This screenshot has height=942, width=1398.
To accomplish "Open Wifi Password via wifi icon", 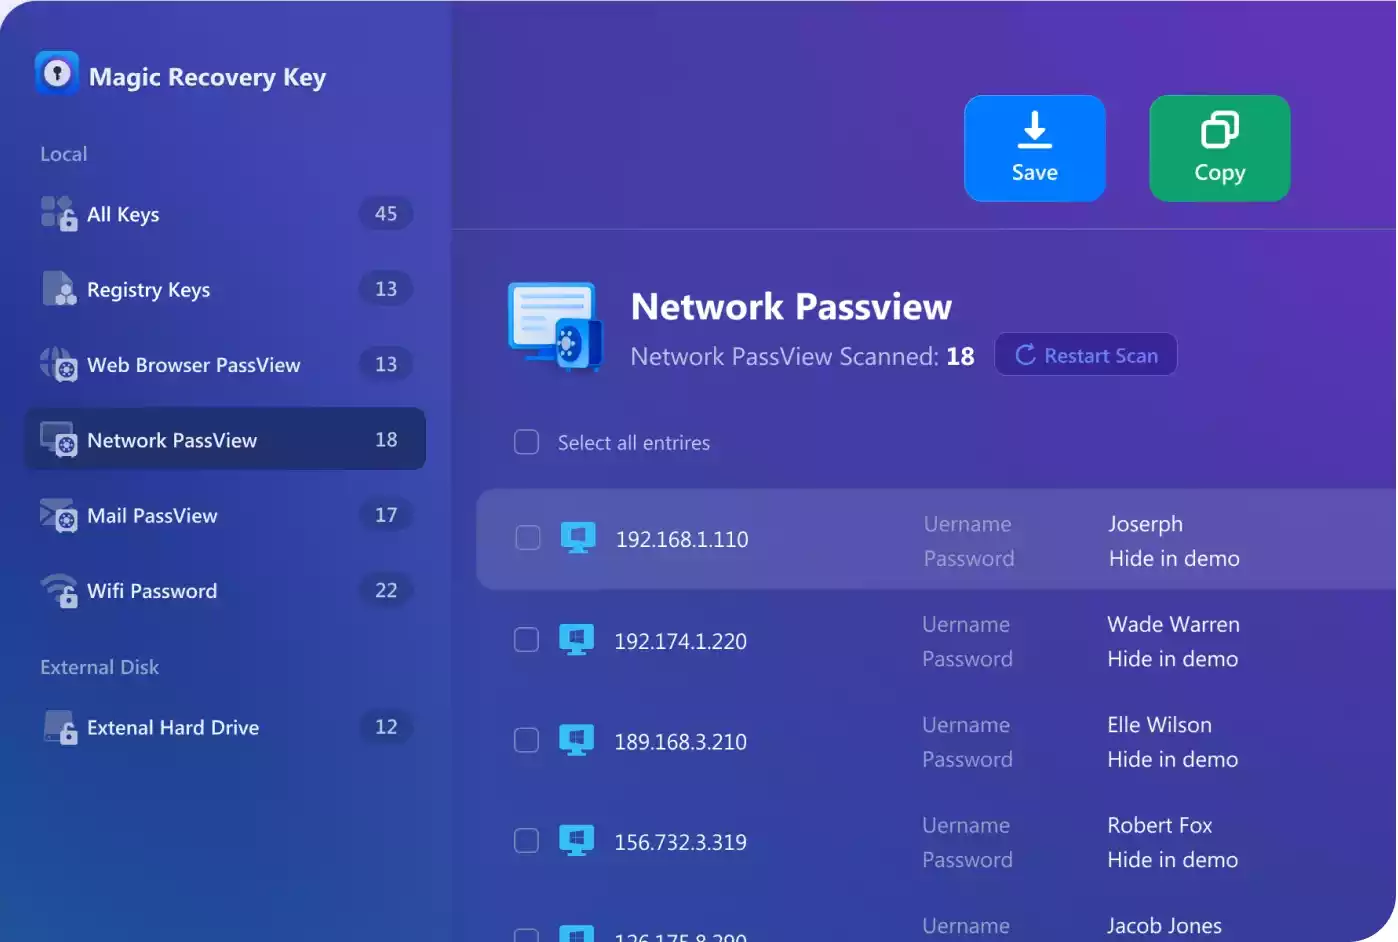I will coord(59,590).
